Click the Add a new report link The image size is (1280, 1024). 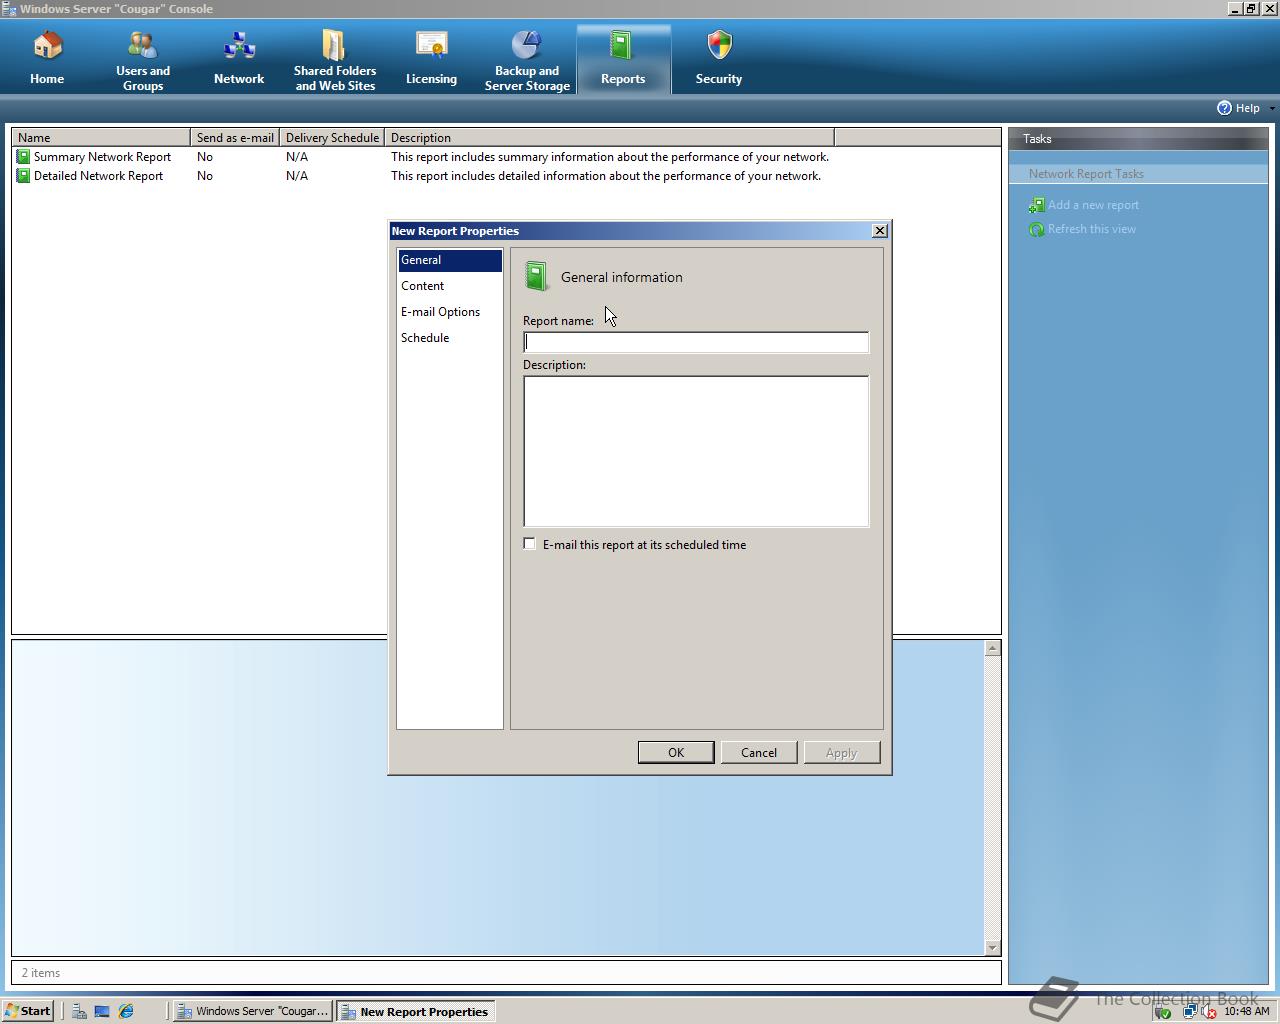(x=1093, y=205)
